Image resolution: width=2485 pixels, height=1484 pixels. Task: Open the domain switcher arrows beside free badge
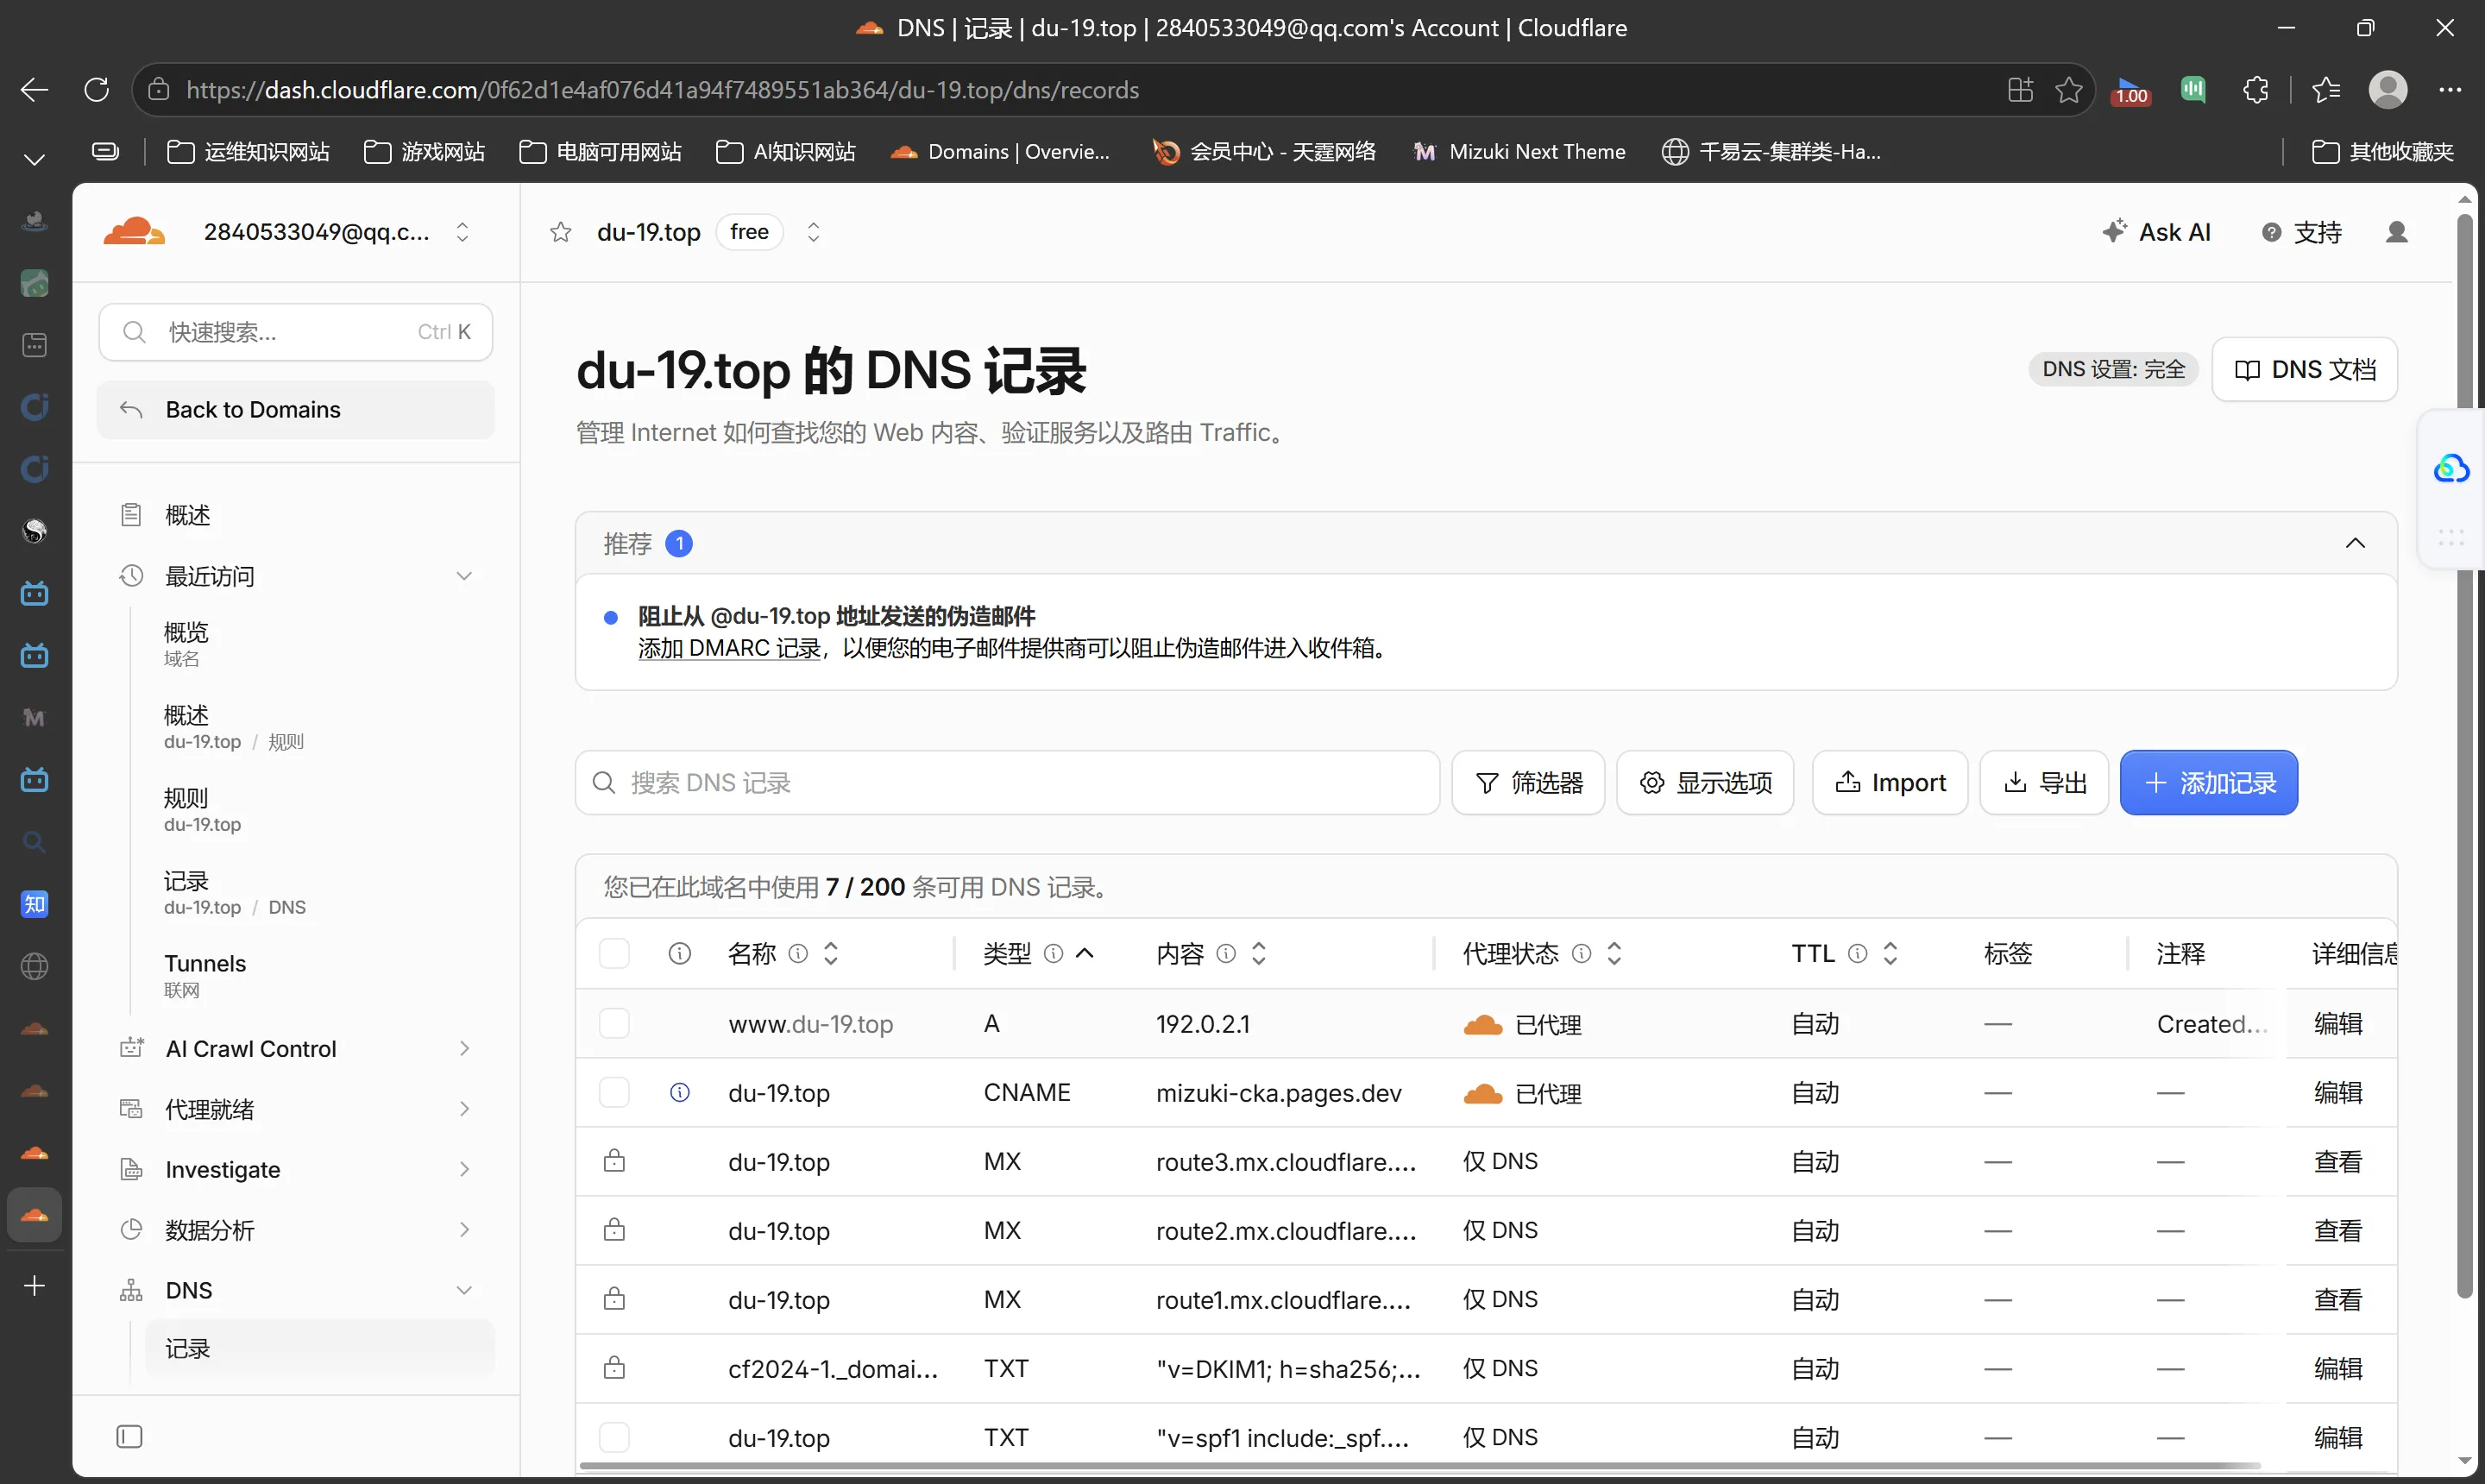pyautogui.click(x=813, y=232)
